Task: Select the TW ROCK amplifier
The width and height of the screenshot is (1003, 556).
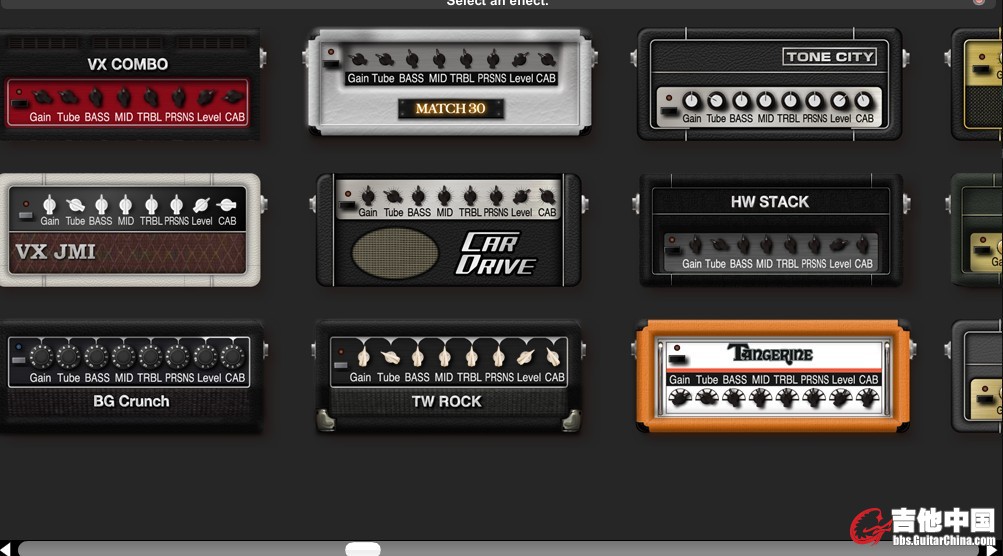Action: click(x=449, y=377)
